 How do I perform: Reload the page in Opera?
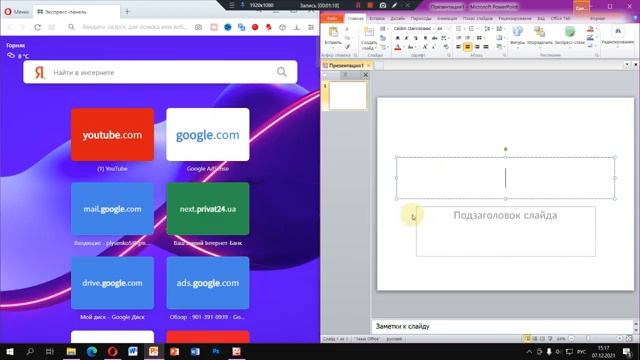37,27
